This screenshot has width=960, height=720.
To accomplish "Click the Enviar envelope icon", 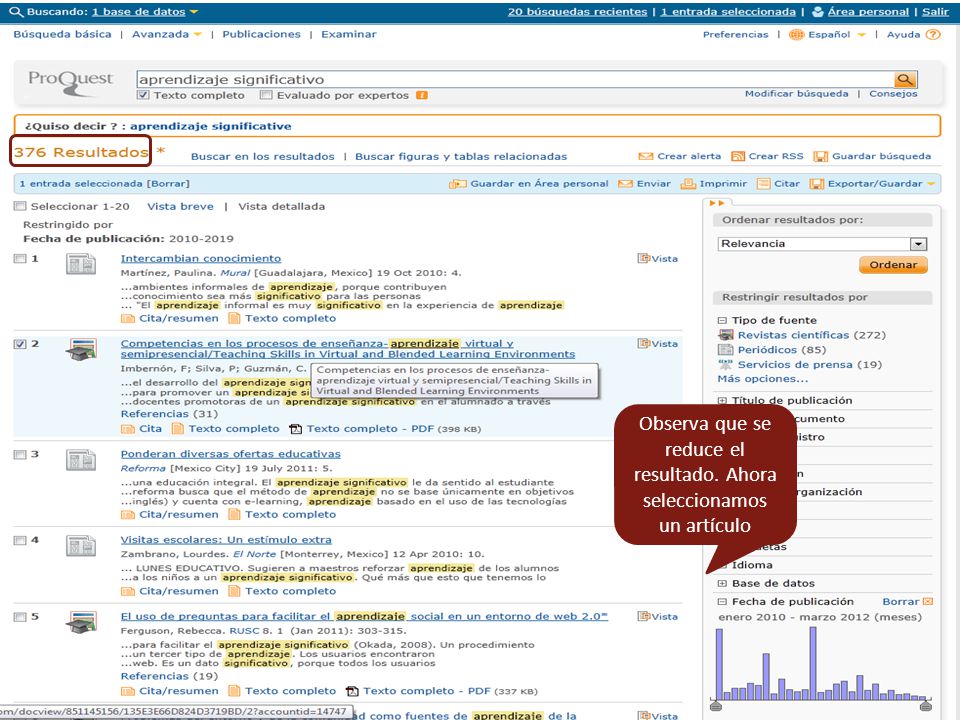I will point(625,184).
